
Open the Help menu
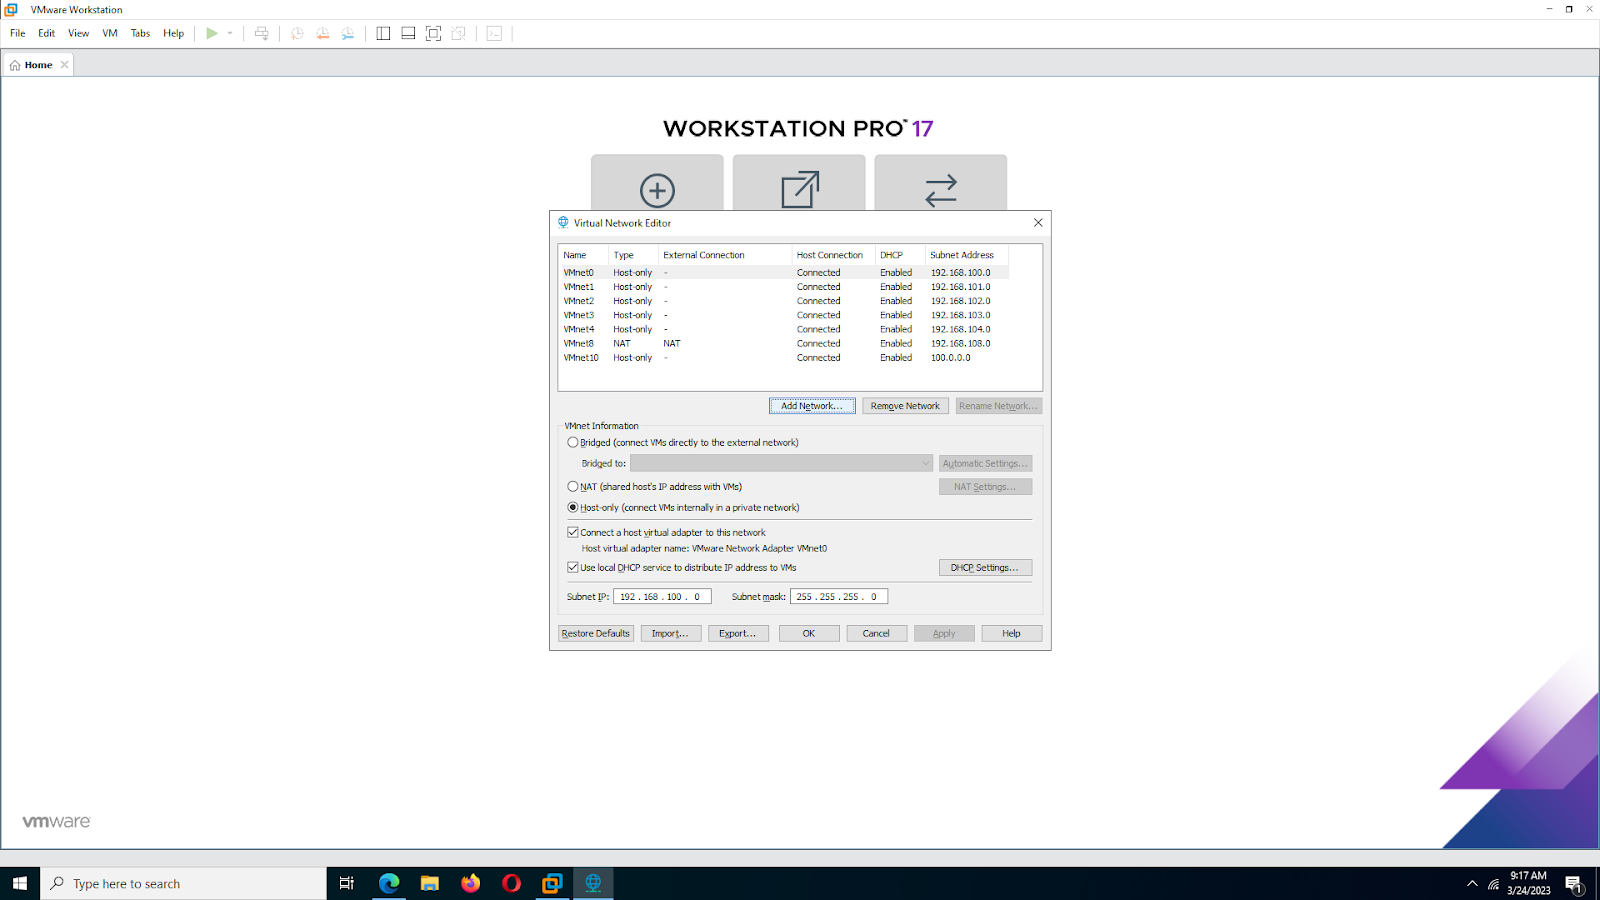click(173, 33)
